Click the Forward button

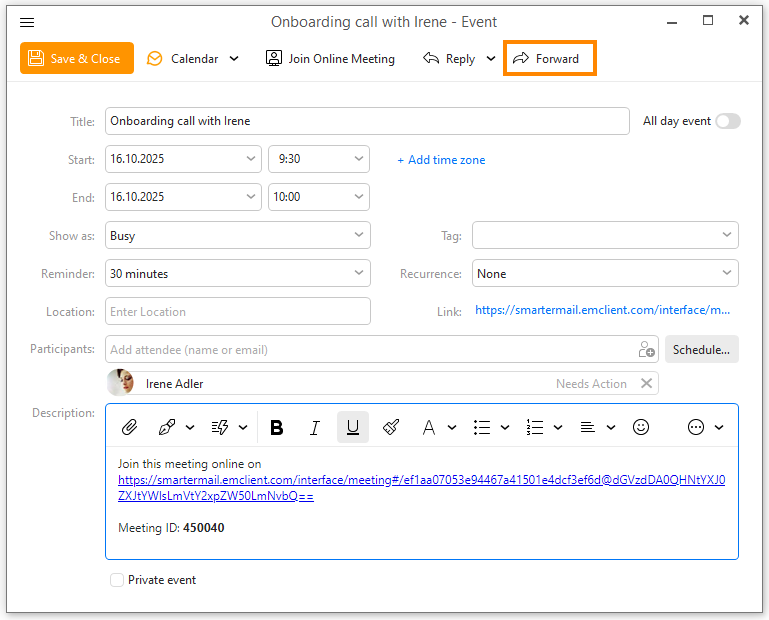click(549, 59)
